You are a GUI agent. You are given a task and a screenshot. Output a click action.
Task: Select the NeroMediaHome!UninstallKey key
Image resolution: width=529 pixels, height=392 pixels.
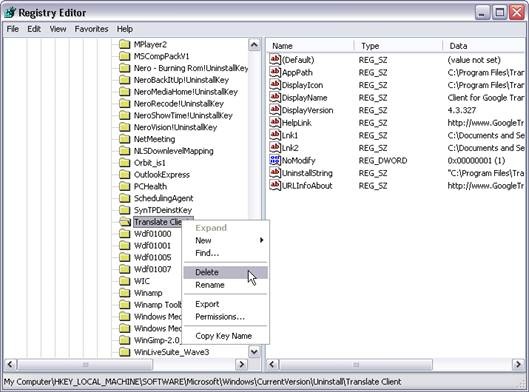(x=186, y=92)
